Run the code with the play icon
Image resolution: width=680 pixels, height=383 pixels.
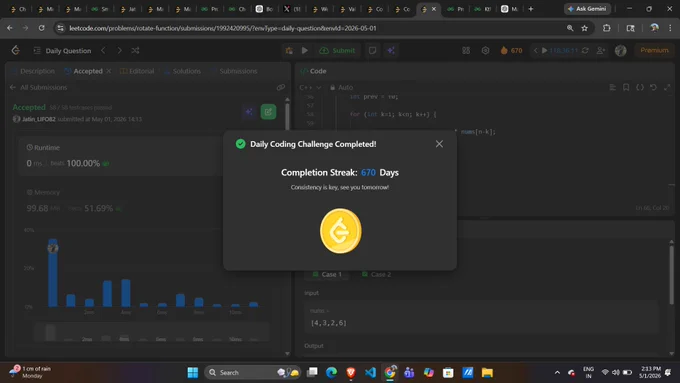coord(305,50)
